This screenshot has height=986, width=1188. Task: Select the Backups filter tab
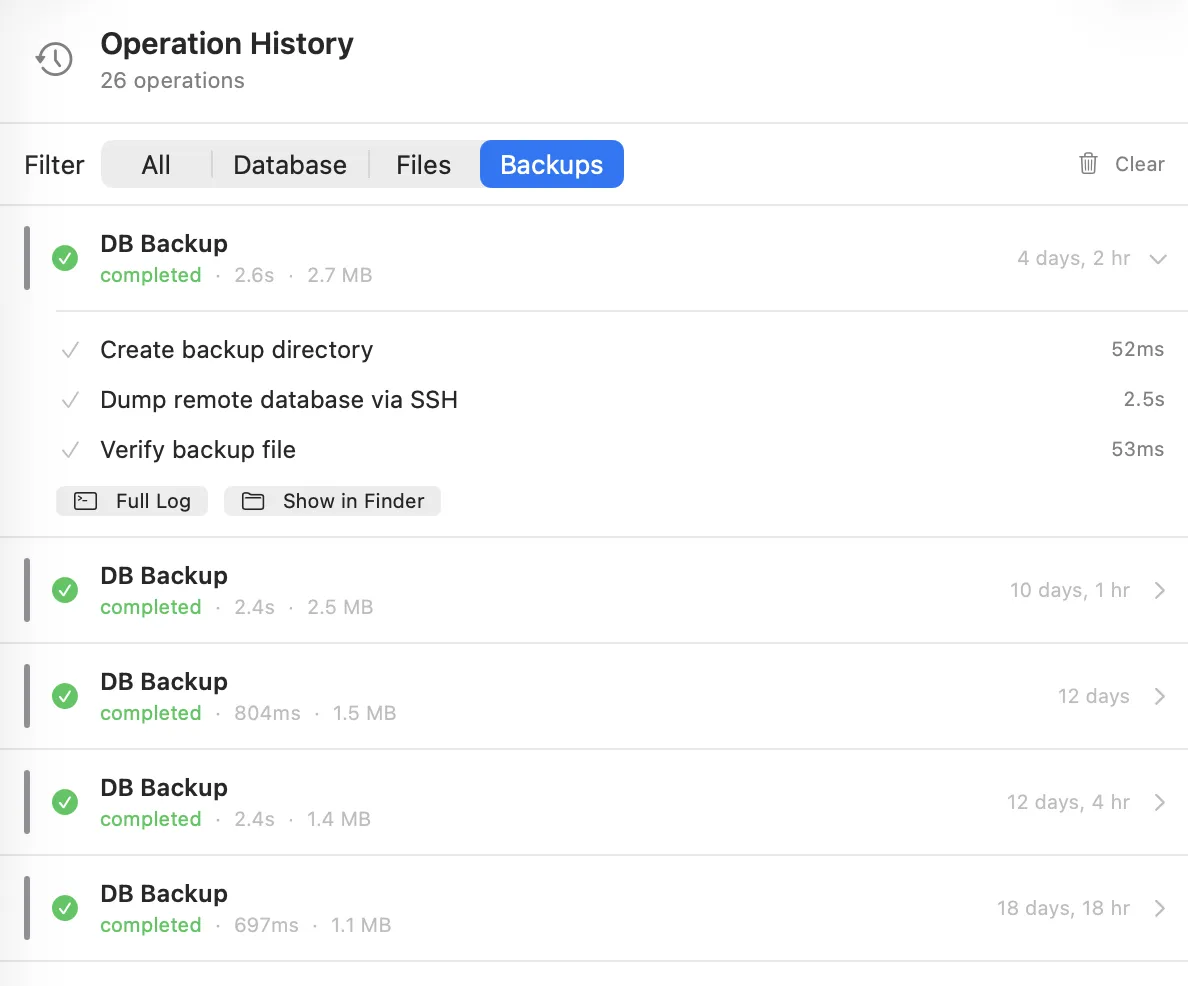(x=552, y=164)
